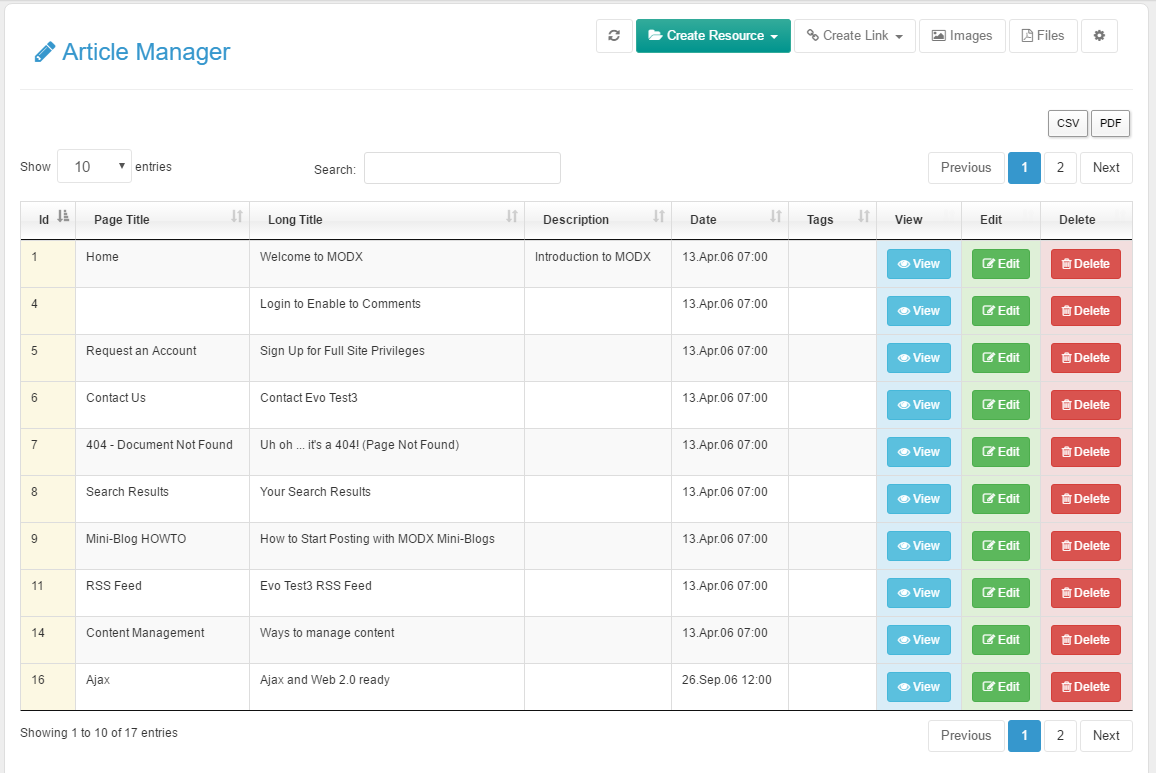Select page 1 in top pagination

[1024, 167]
